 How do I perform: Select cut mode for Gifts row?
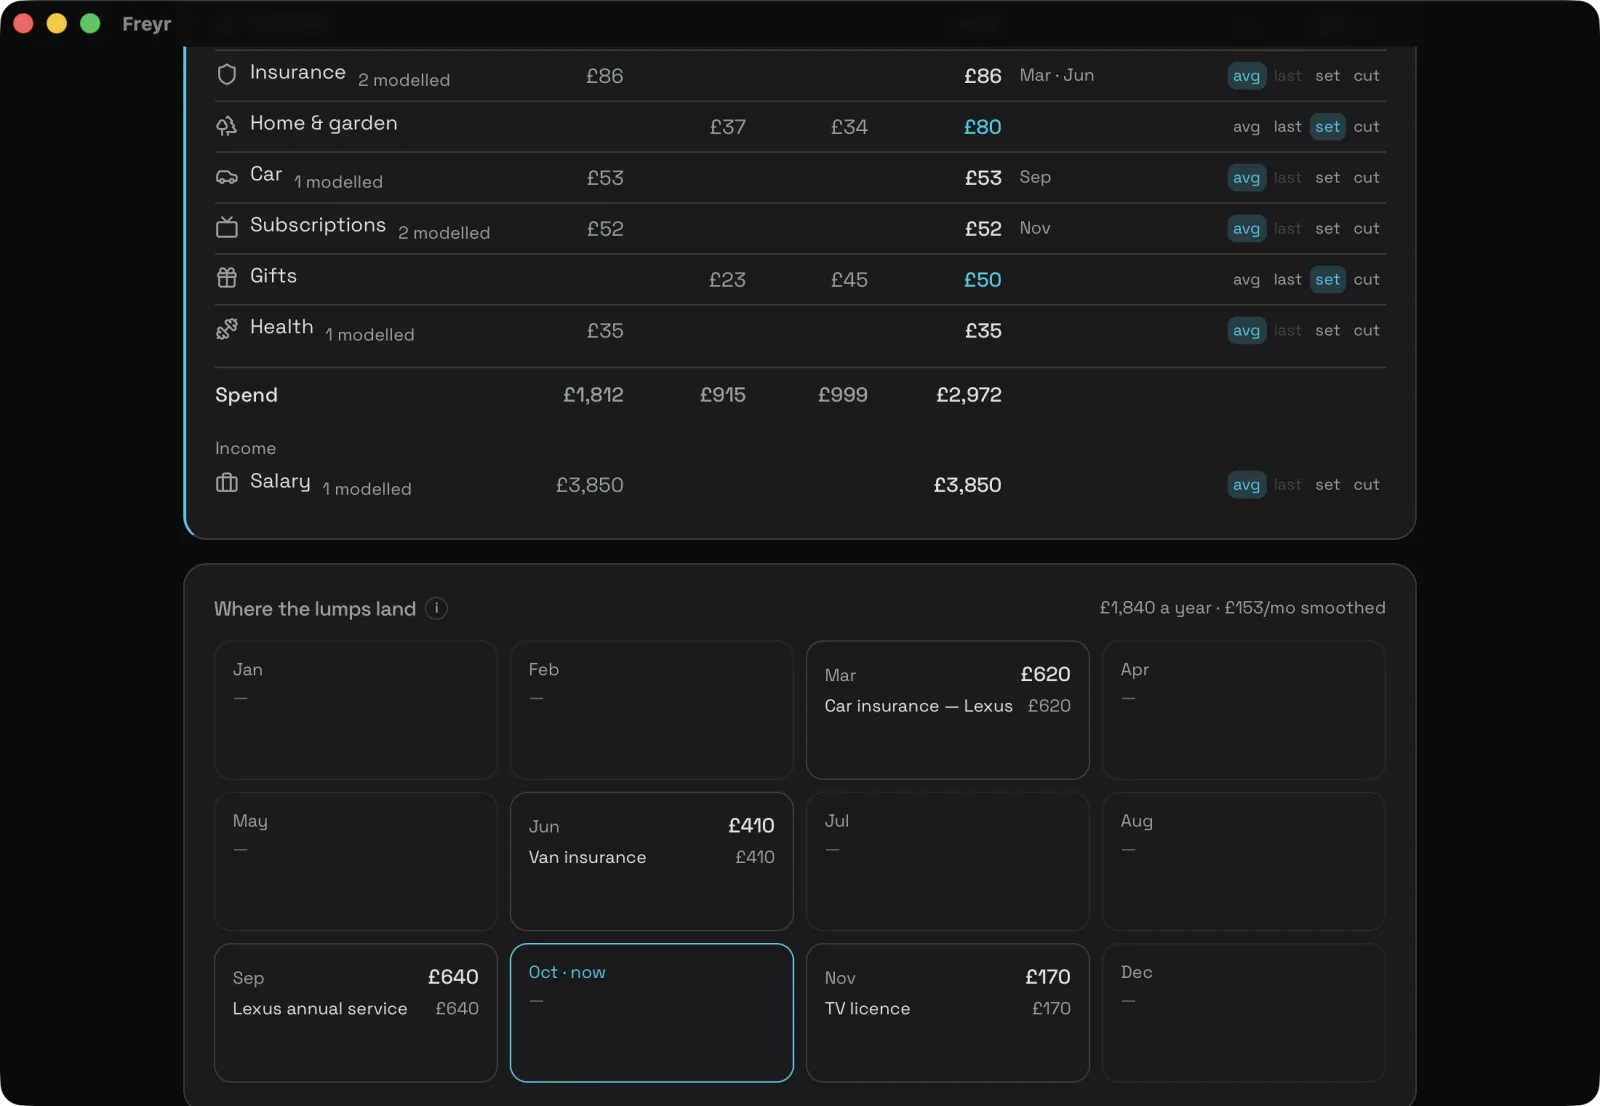[1366, 280]
